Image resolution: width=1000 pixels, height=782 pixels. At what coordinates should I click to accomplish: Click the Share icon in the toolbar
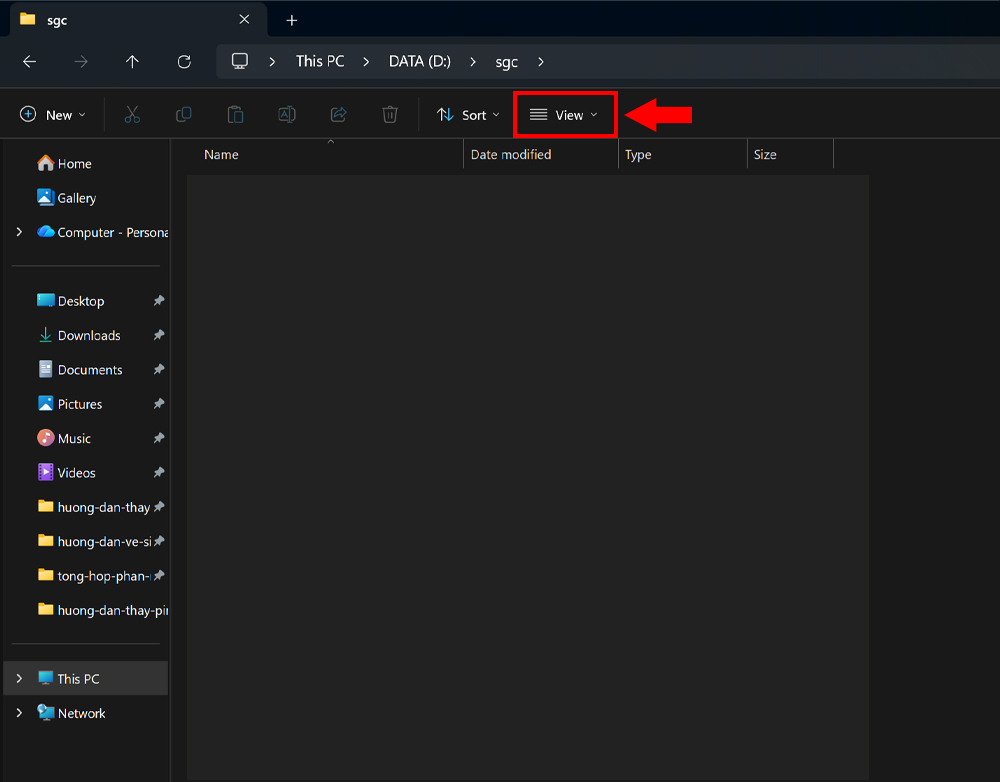coord(338,114)
